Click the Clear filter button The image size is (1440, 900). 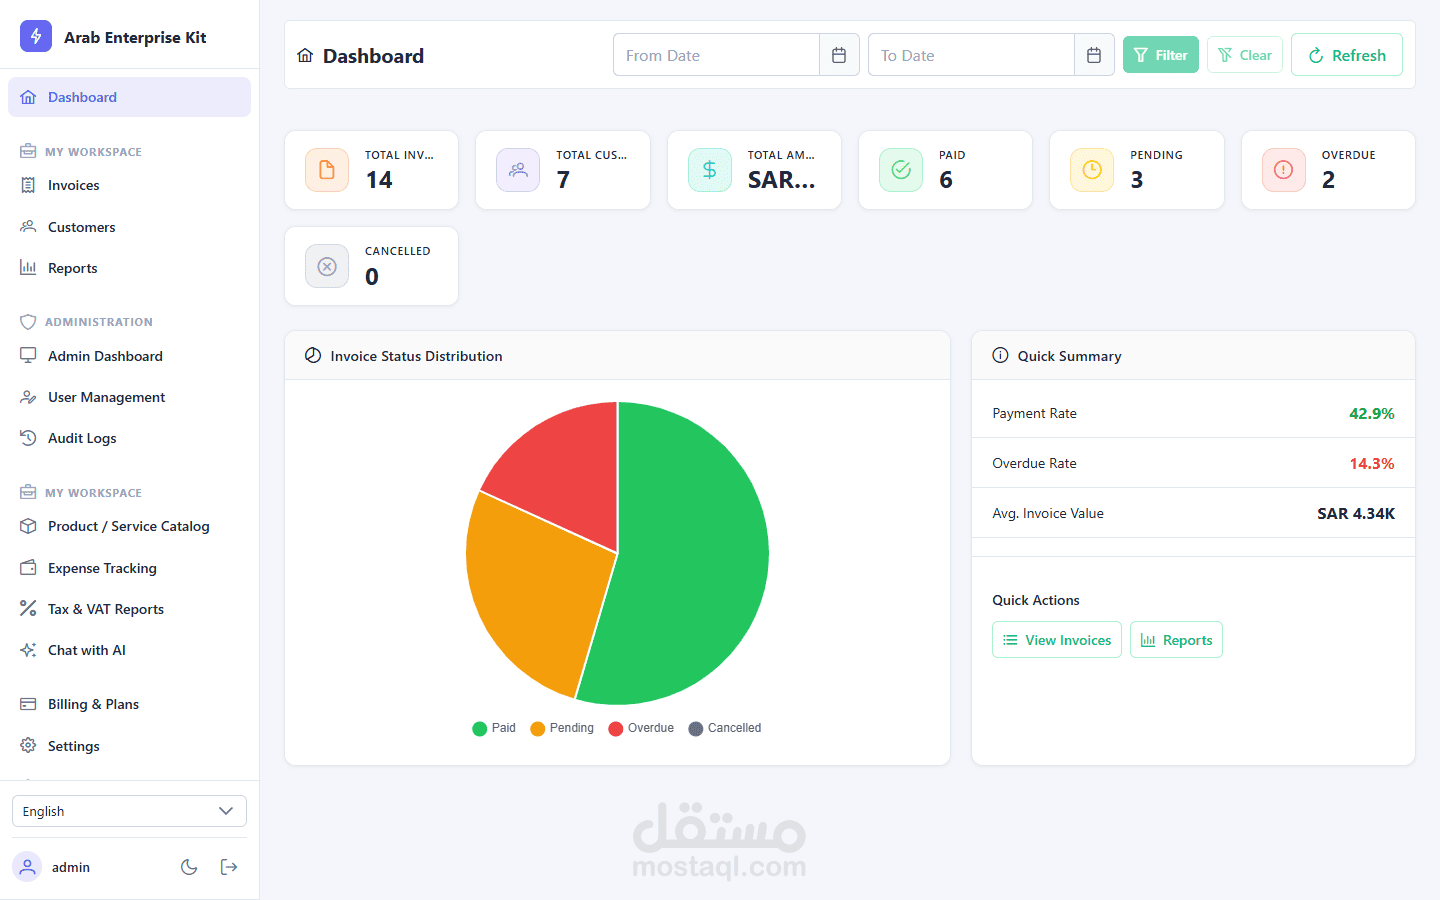pos(1245,55)
